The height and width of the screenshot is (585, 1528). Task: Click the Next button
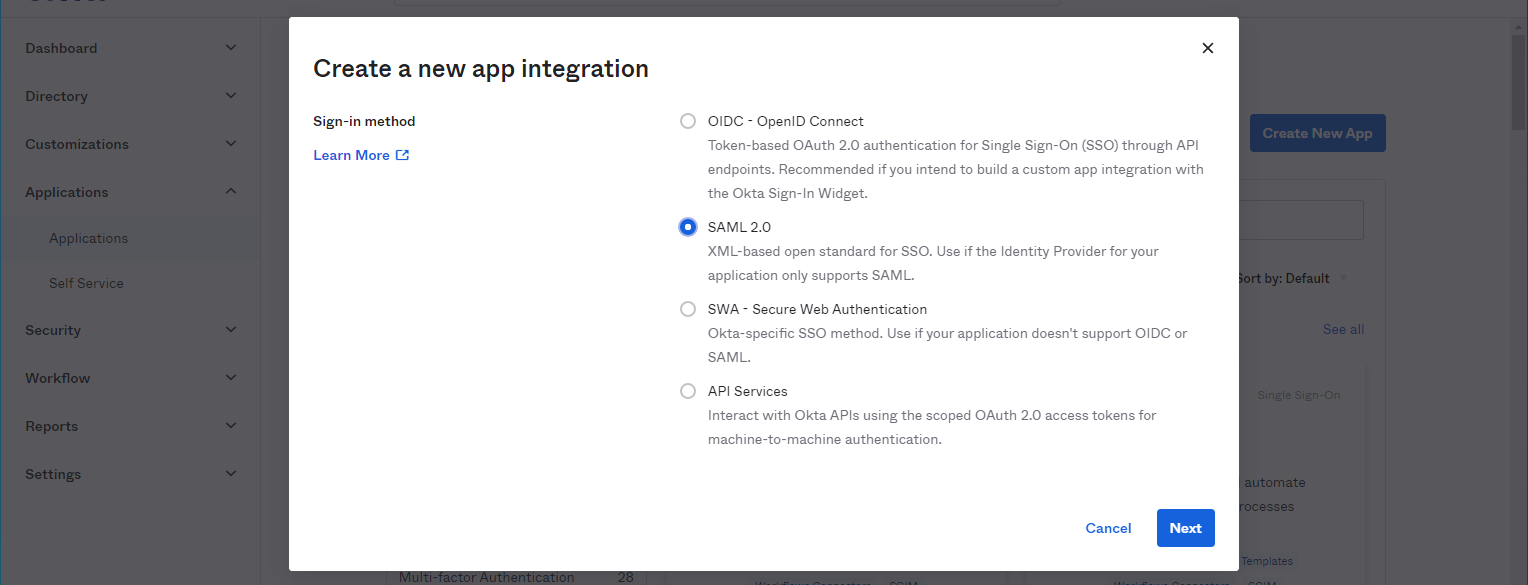[x=1185, y=528]
